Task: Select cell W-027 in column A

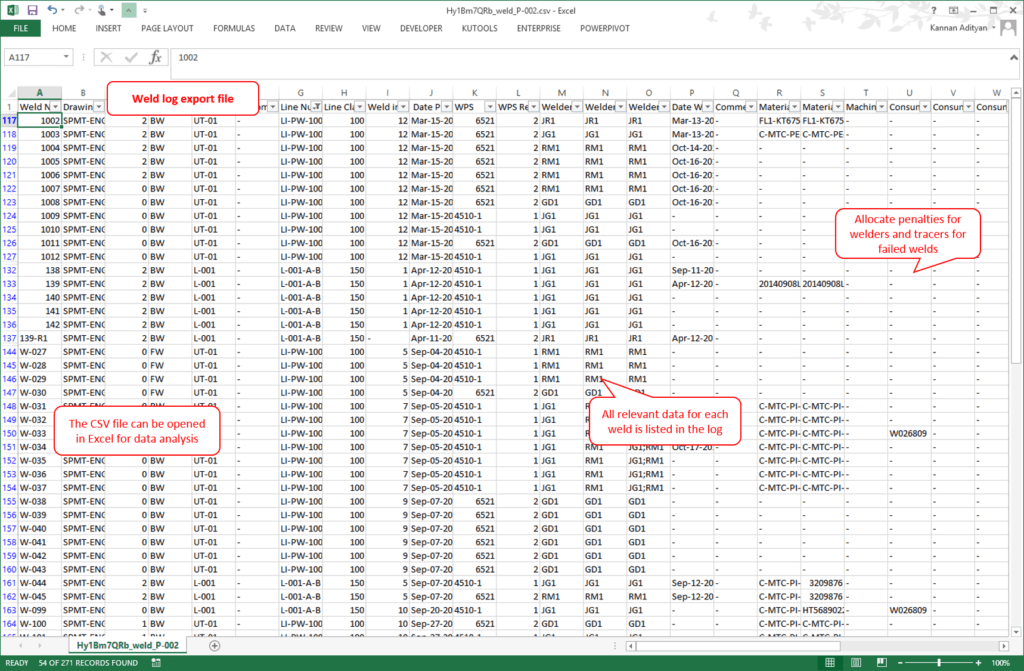Action: coord(39,352)
